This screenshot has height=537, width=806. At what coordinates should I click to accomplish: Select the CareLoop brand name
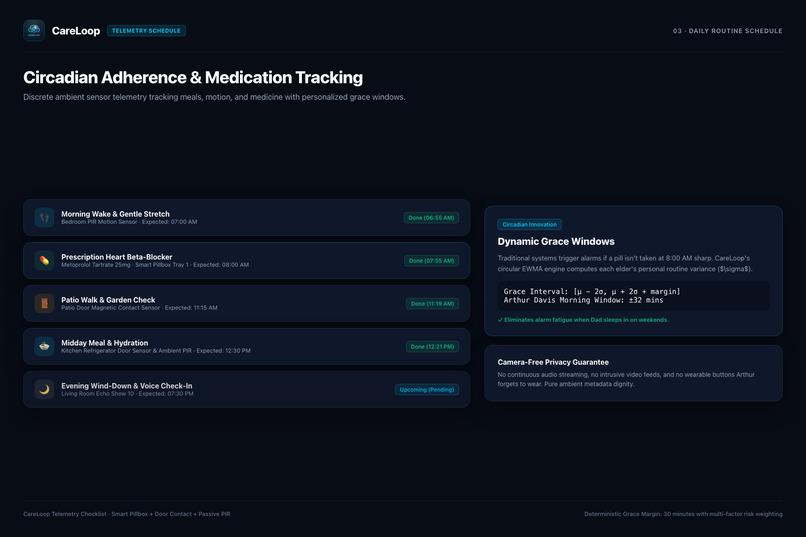[76, 31]
